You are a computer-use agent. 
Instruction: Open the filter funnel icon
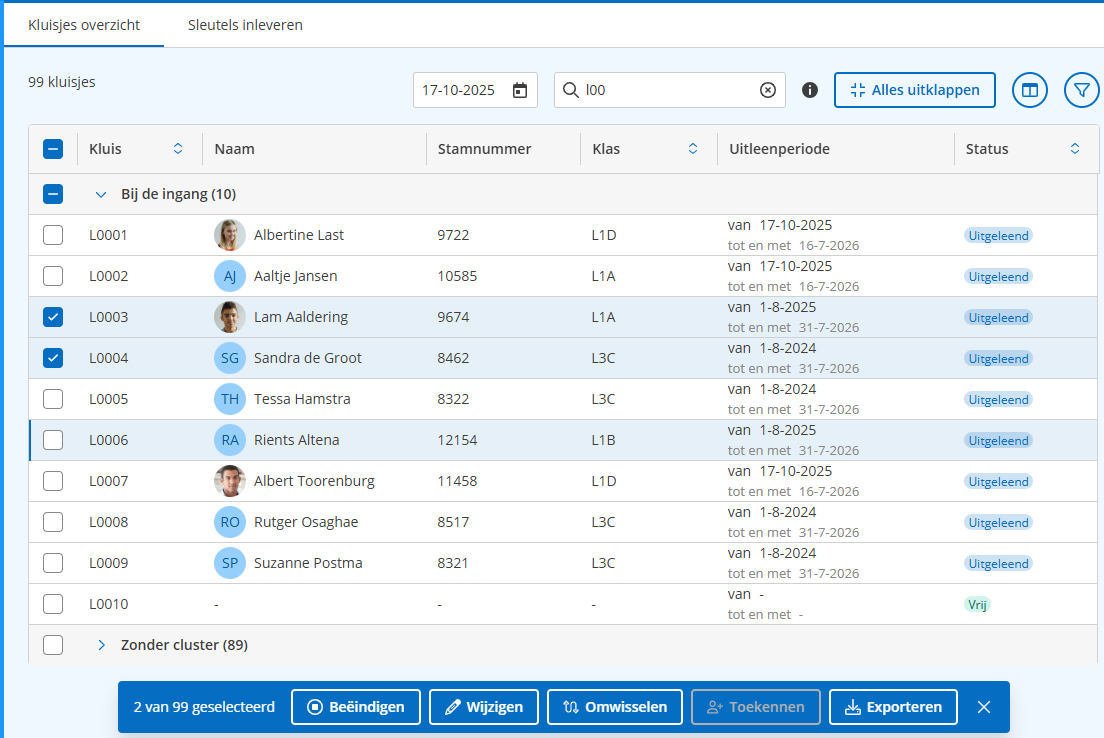coord(1081,90)
